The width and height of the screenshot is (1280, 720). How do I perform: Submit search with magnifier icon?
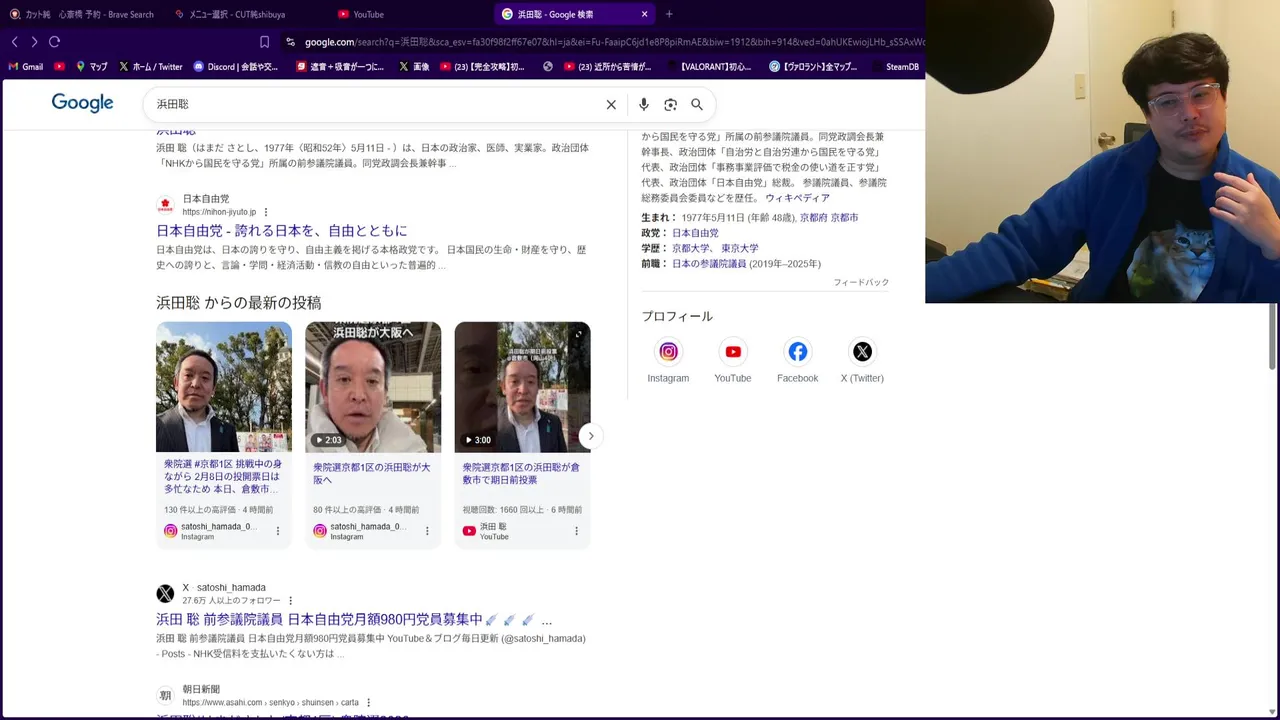pos(697,104)
